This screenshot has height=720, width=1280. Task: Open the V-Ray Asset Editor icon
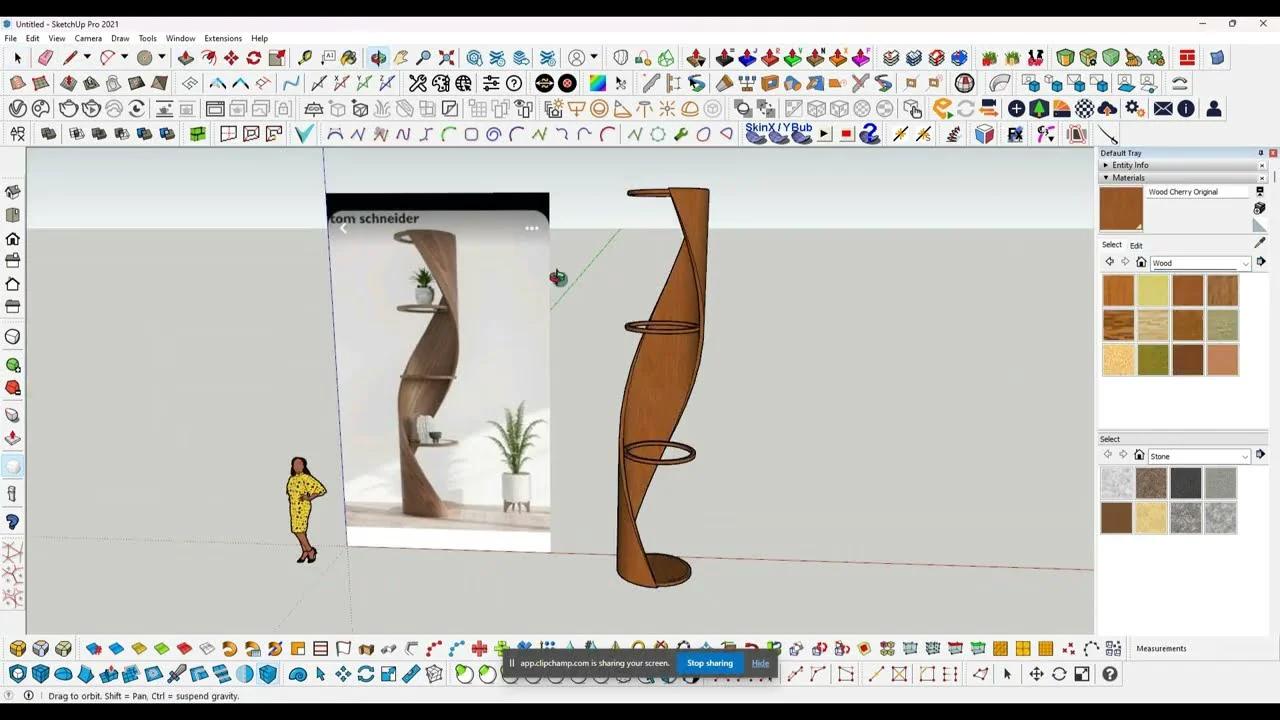(17, 108)
